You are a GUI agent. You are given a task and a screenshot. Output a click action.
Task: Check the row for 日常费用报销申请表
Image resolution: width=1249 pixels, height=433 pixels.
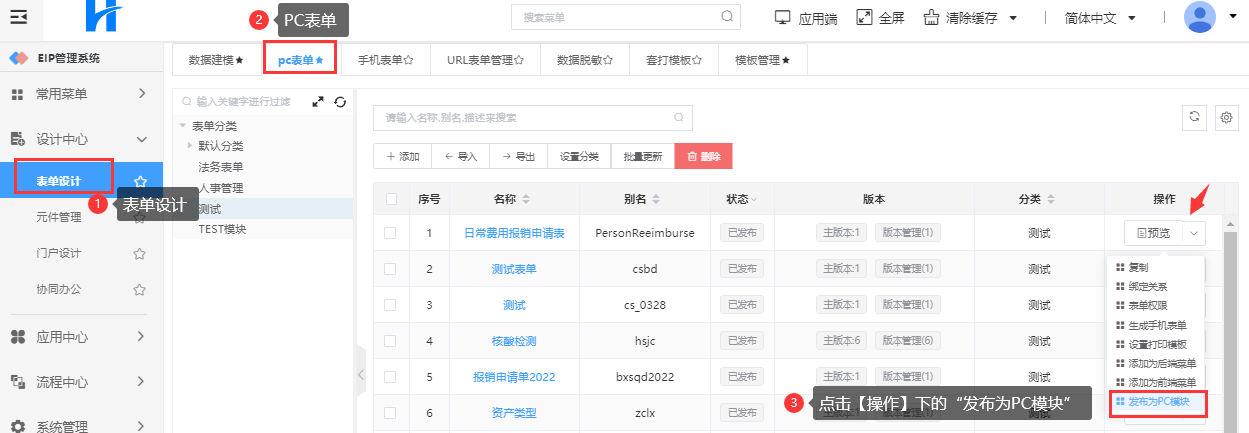click(x=391, y=233)
